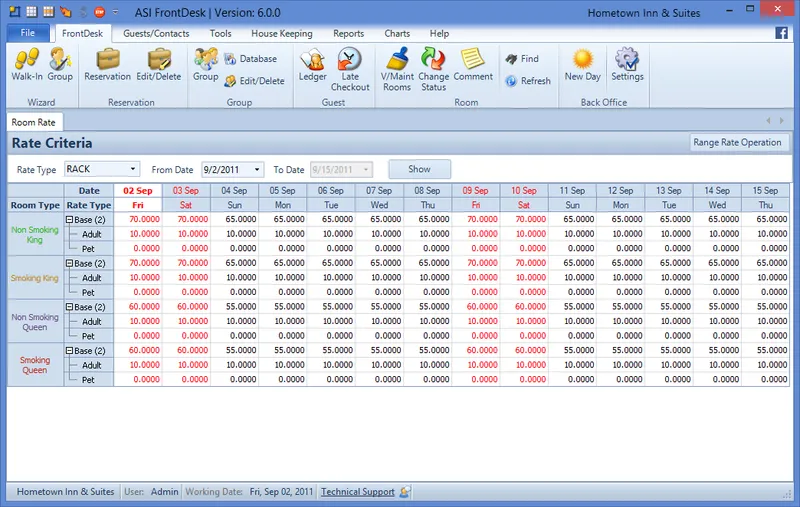
Task: Open the Settings gear
Action: [627, 64]
